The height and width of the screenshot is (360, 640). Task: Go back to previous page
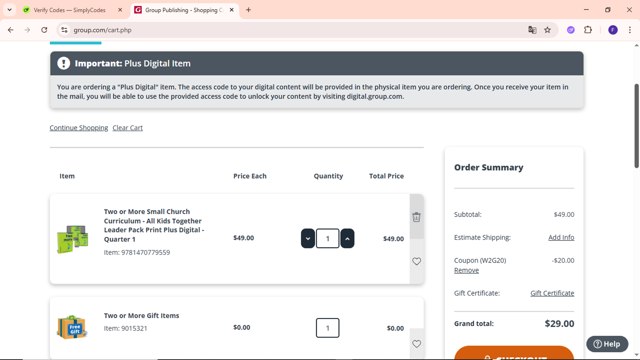[11, 30]
